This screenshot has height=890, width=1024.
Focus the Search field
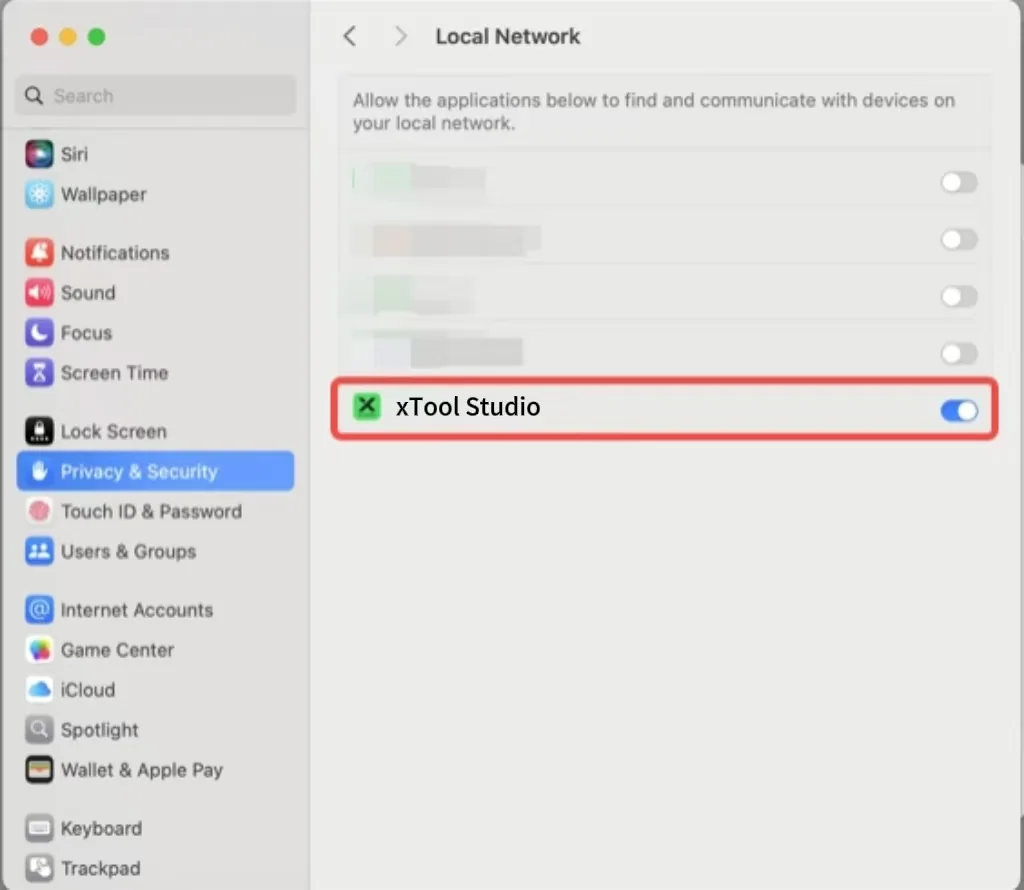tap(155, 96)
